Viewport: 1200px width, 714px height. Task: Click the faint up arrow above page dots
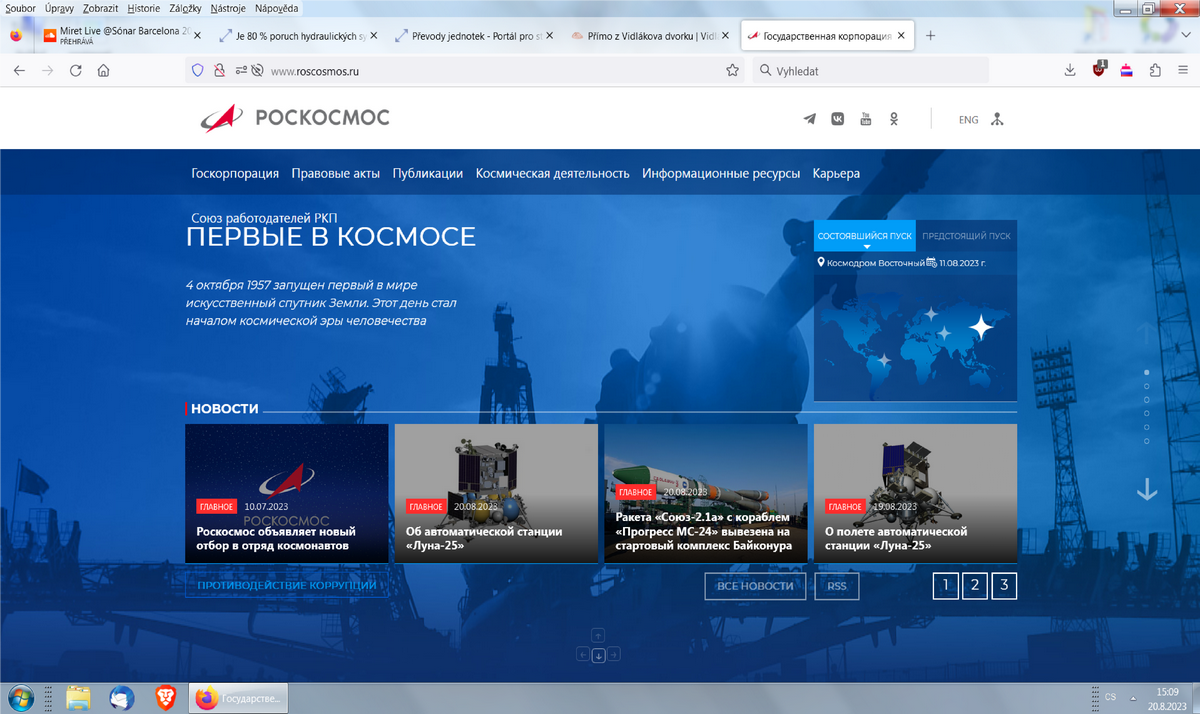[x=1147, y=334]
